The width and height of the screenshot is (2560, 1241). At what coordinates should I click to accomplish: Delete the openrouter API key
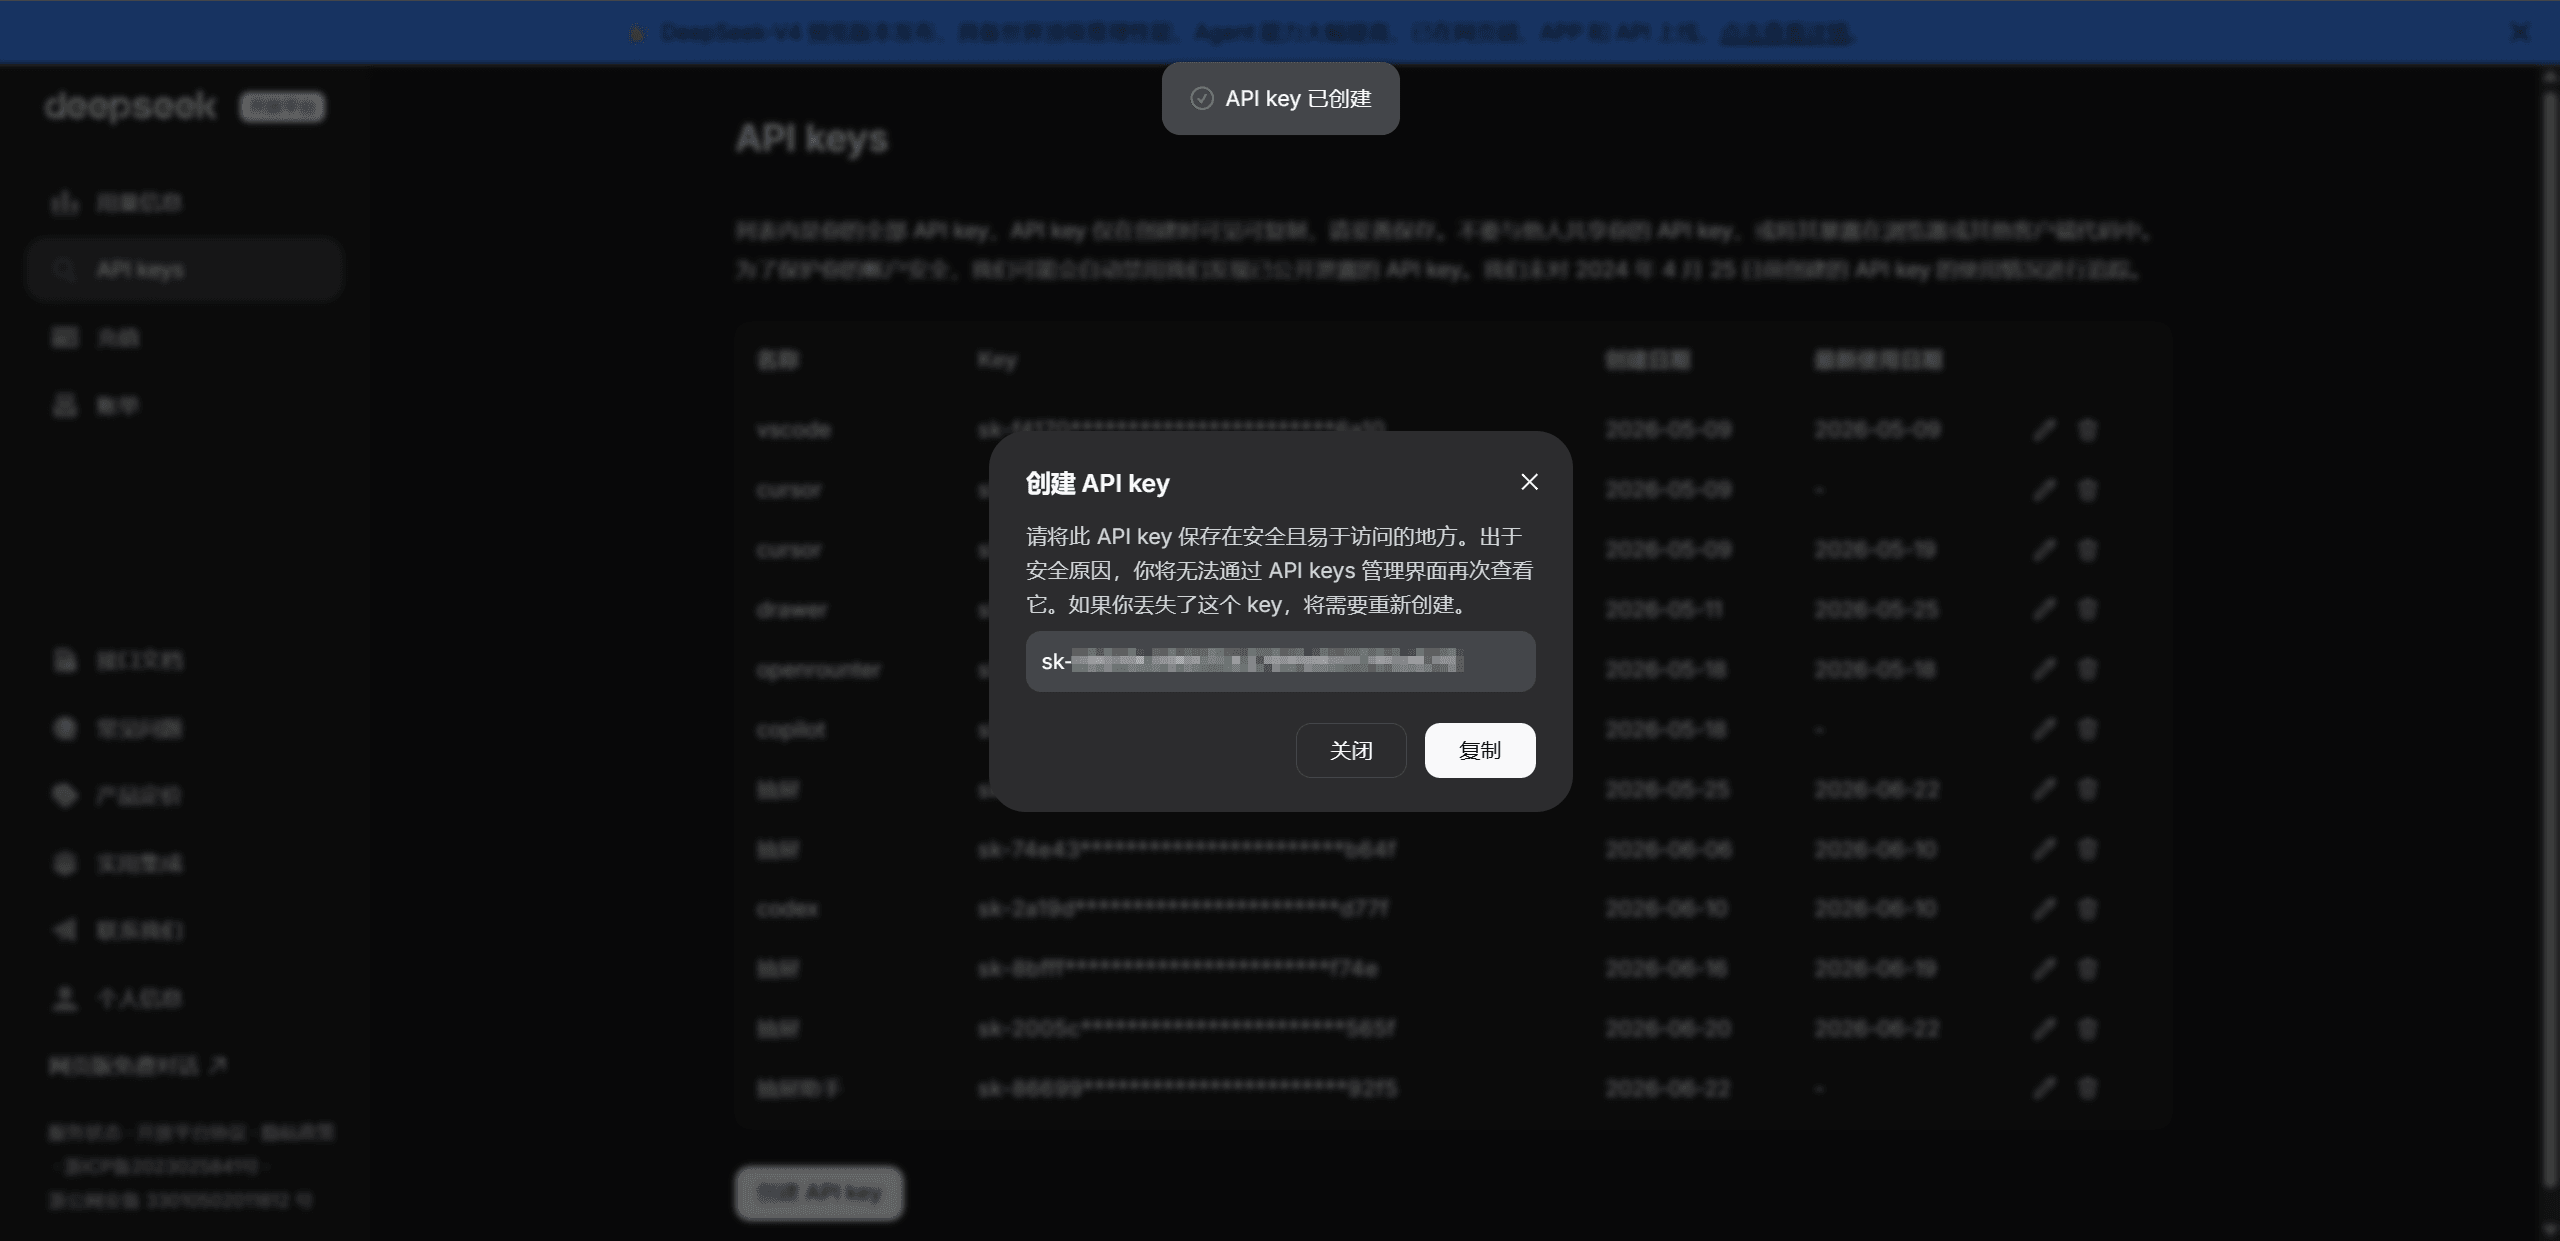(x=2087, y=669)
